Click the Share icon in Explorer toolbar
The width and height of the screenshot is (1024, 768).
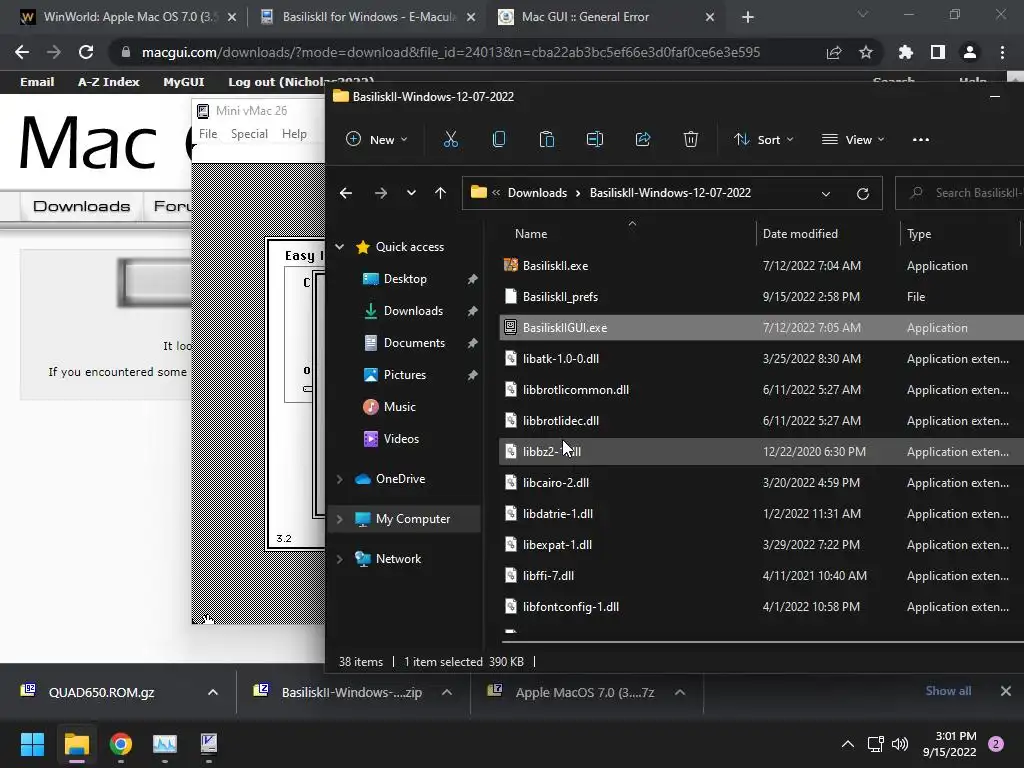[x=643, y=139]
